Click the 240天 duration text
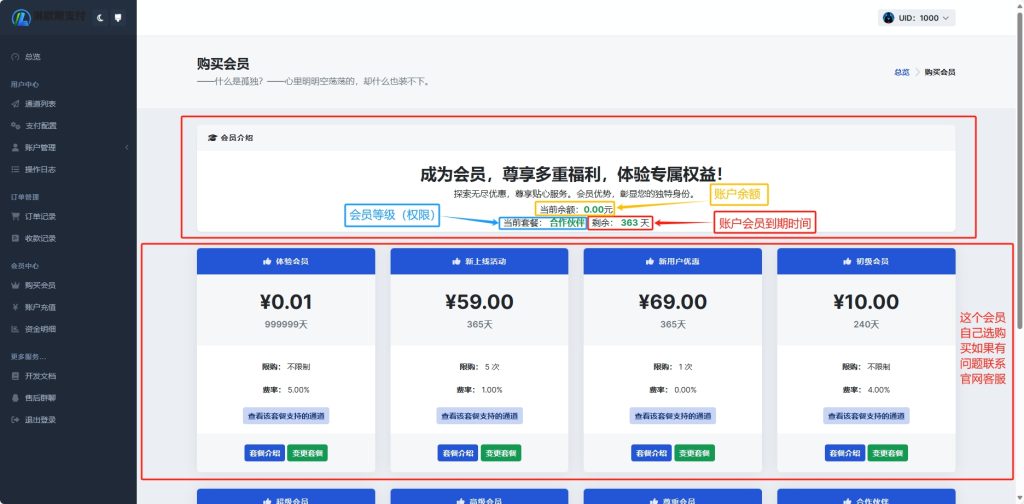 point(866,324)
